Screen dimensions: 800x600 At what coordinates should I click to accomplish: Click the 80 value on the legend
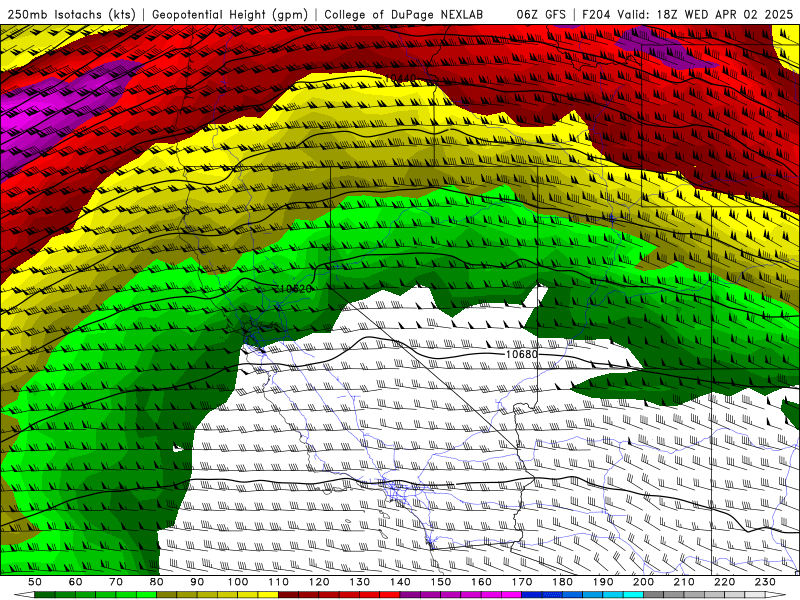pos(157,582)
